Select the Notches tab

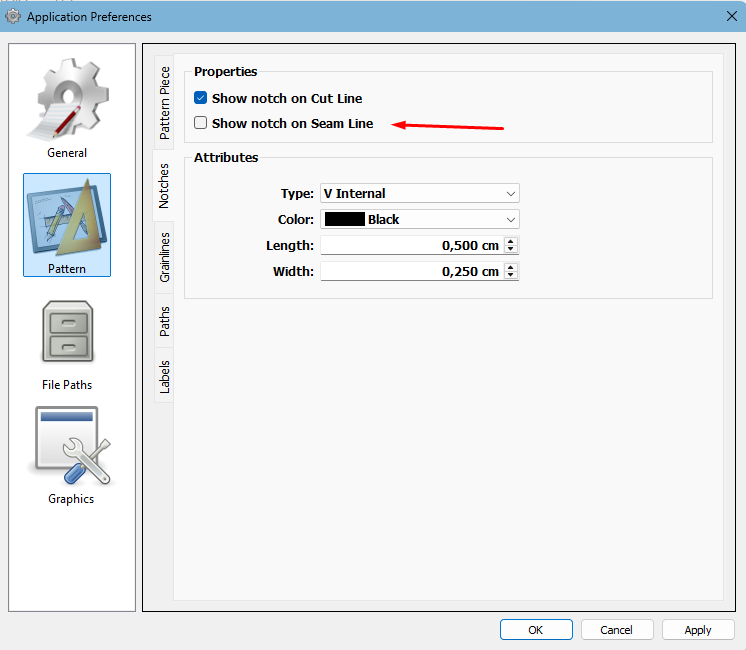[165, 186]
